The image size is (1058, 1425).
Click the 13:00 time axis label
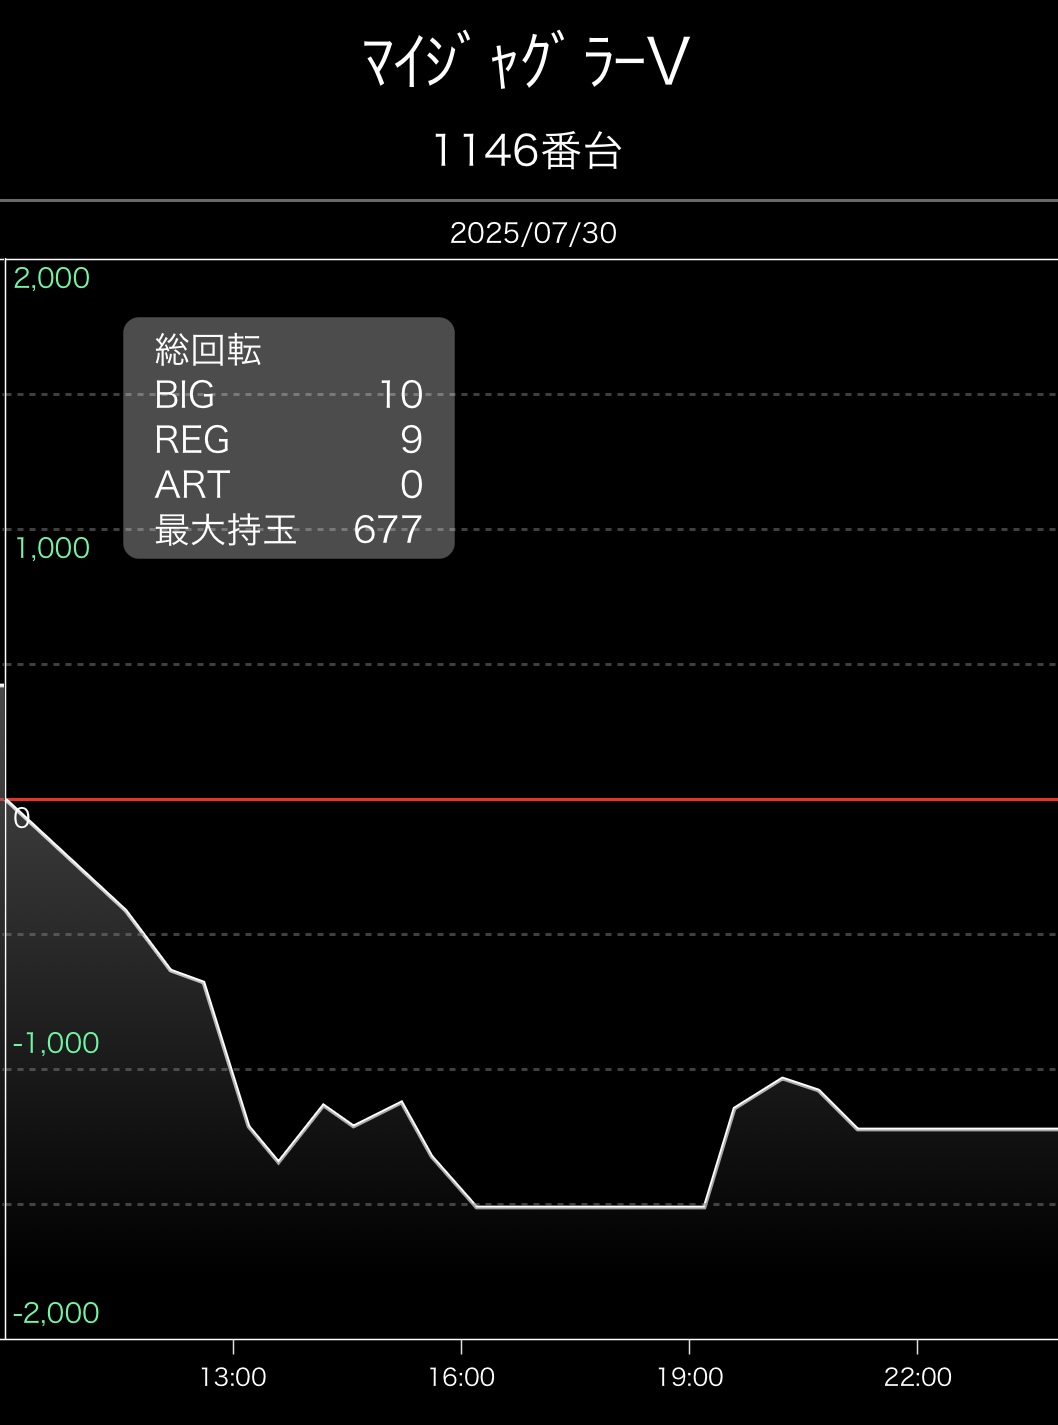pos(233,1378)
